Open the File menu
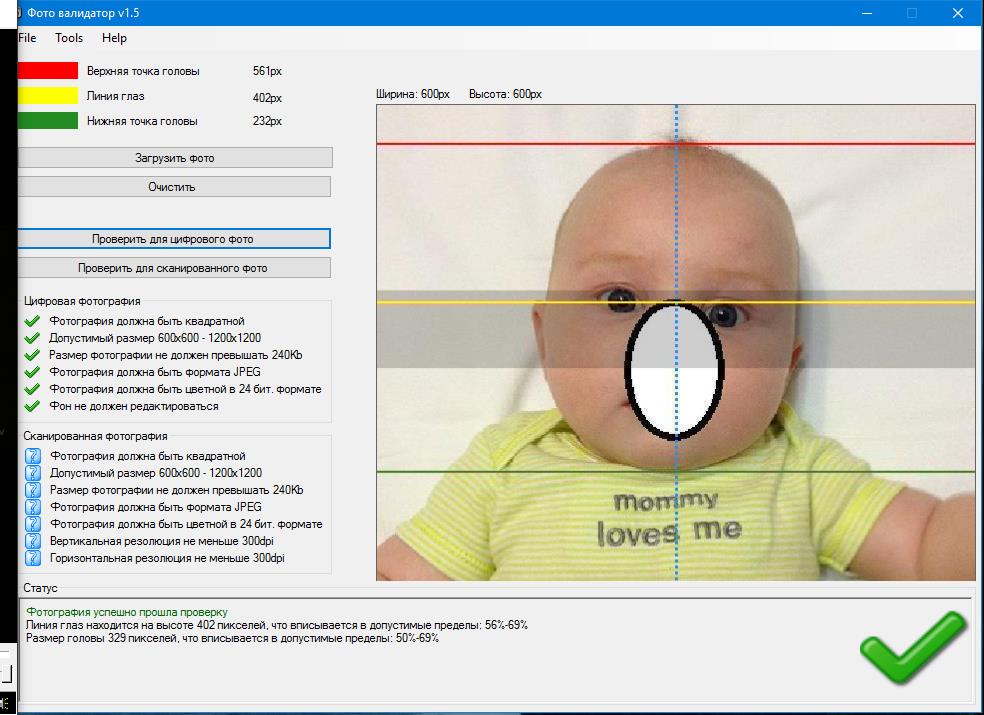The width and height of the screenshot is (984, 715). click(x=27, y=38)
